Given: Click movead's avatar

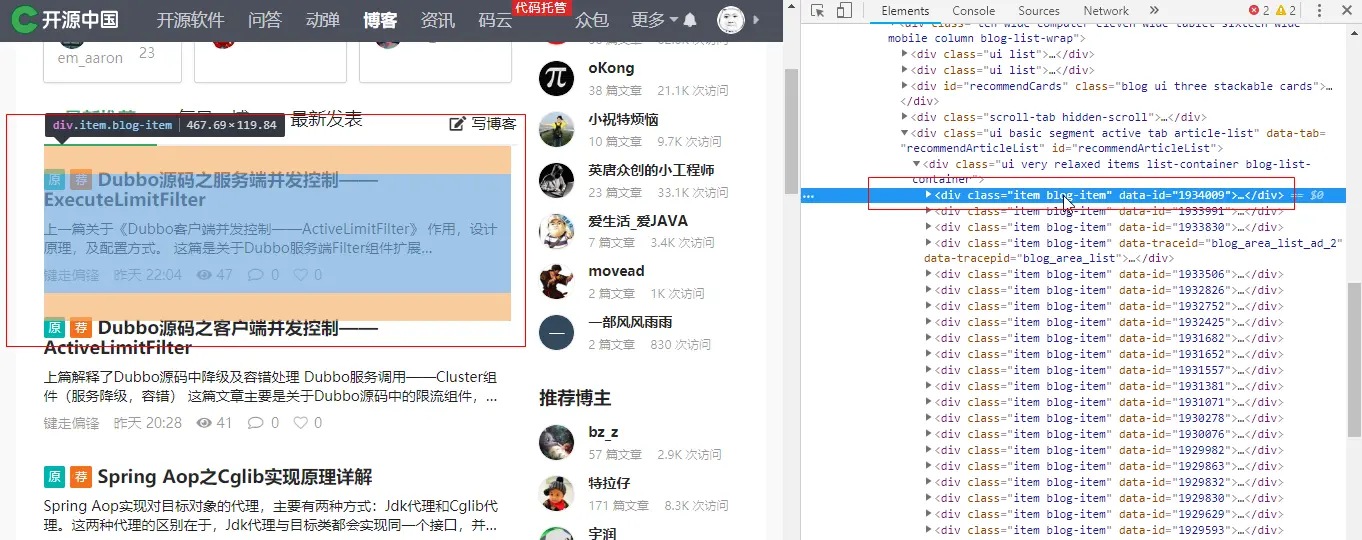Looking at the screenshot, I should coord(556,282).
